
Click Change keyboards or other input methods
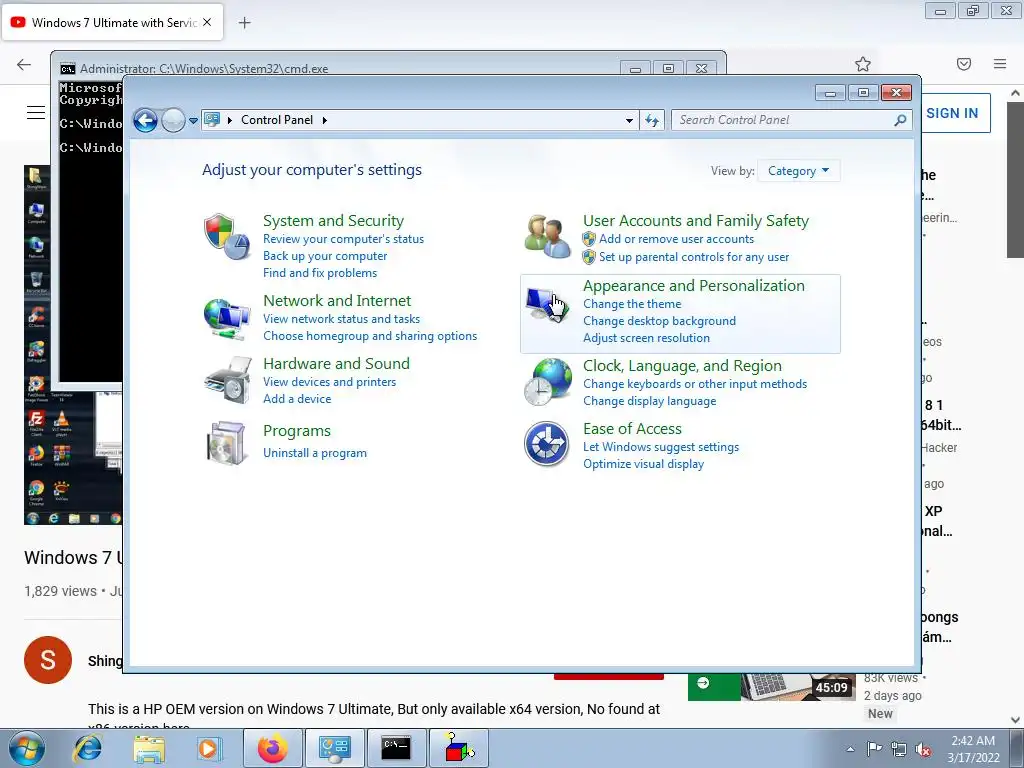tap(695, 384)
